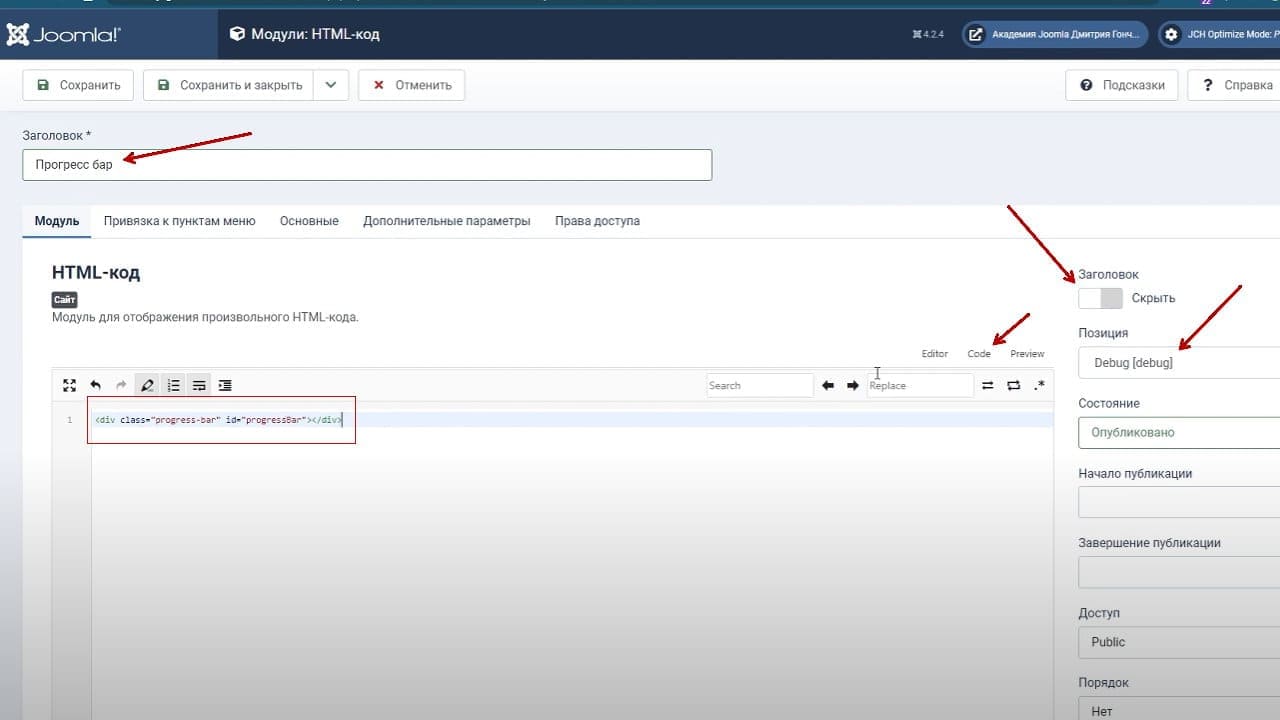
Task: Open the Позиция Debug dropdown
Action: coord(1179,363)
